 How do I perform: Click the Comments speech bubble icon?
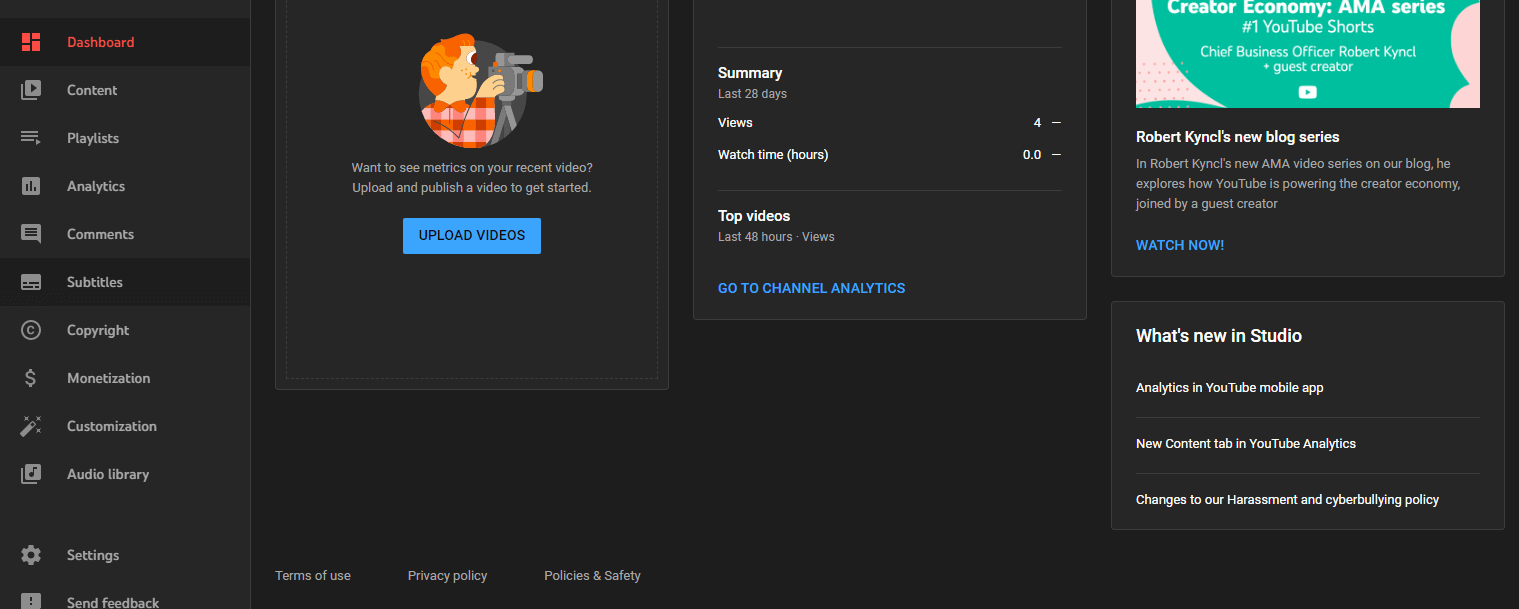(x=31, y=234)
